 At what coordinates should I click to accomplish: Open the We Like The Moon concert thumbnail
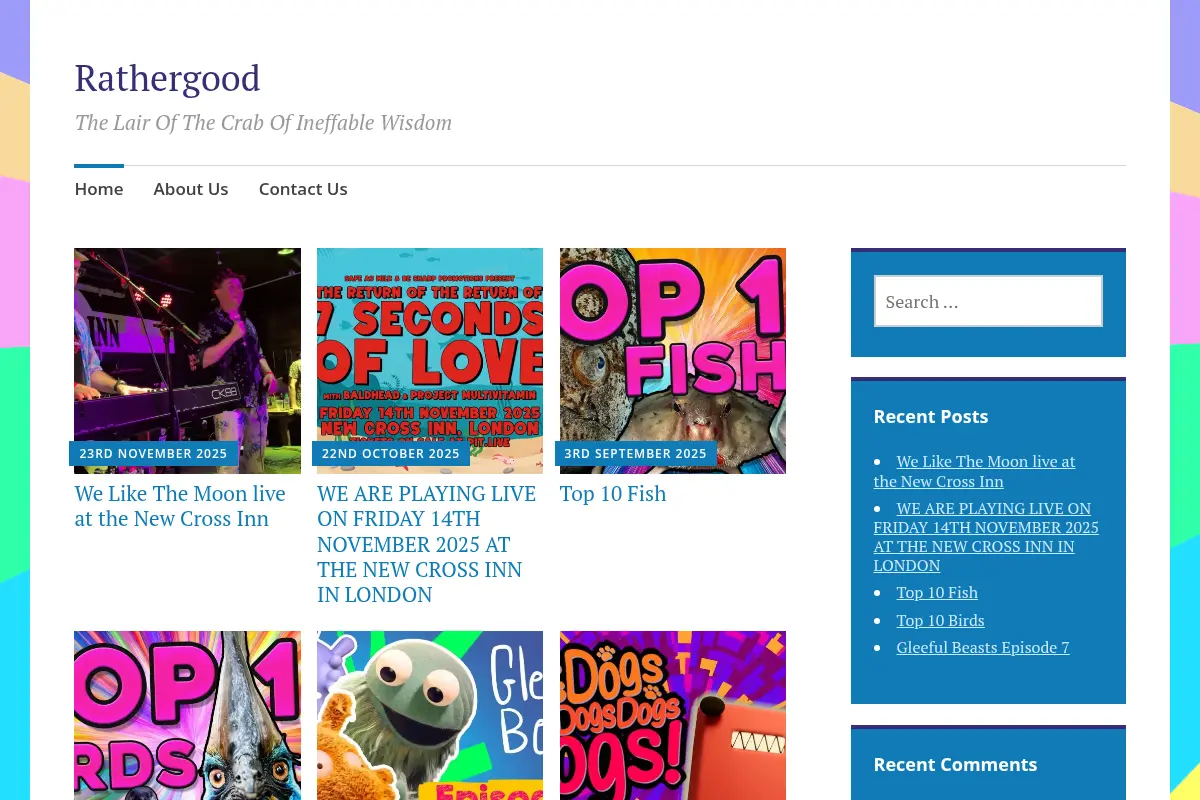[187, 361]
